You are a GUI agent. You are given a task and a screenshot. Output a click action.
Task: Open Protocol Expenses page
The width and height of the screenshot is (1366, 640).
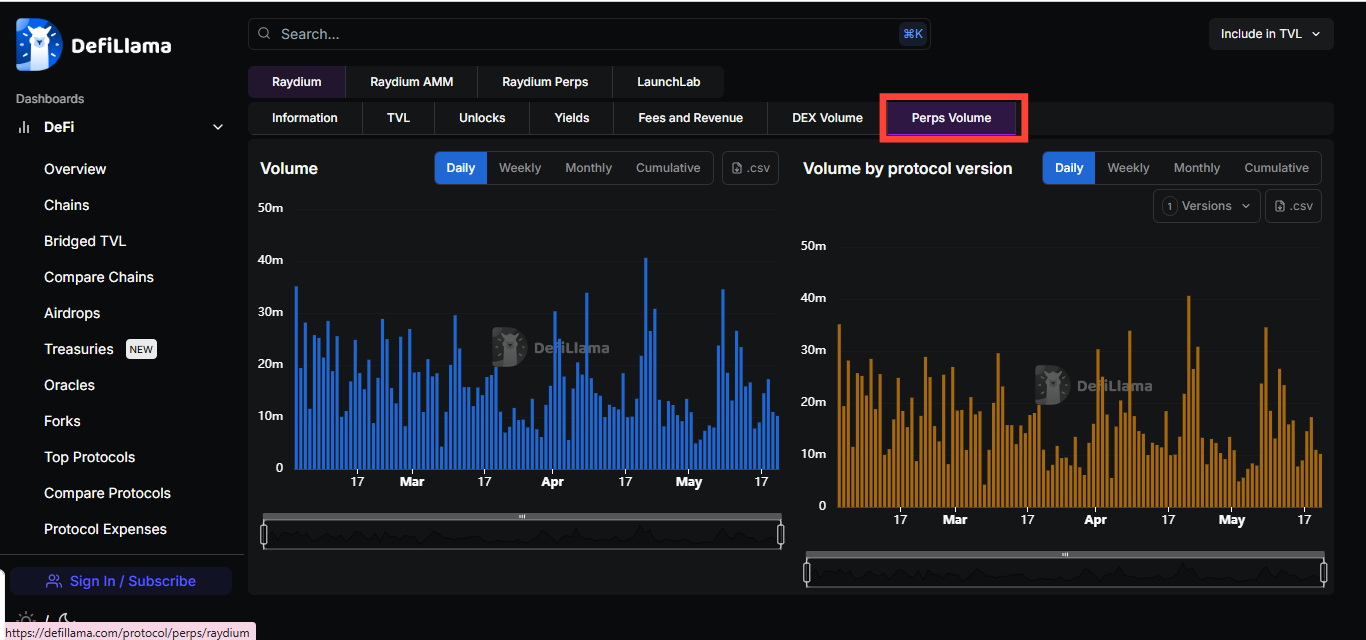coord(105,529)
